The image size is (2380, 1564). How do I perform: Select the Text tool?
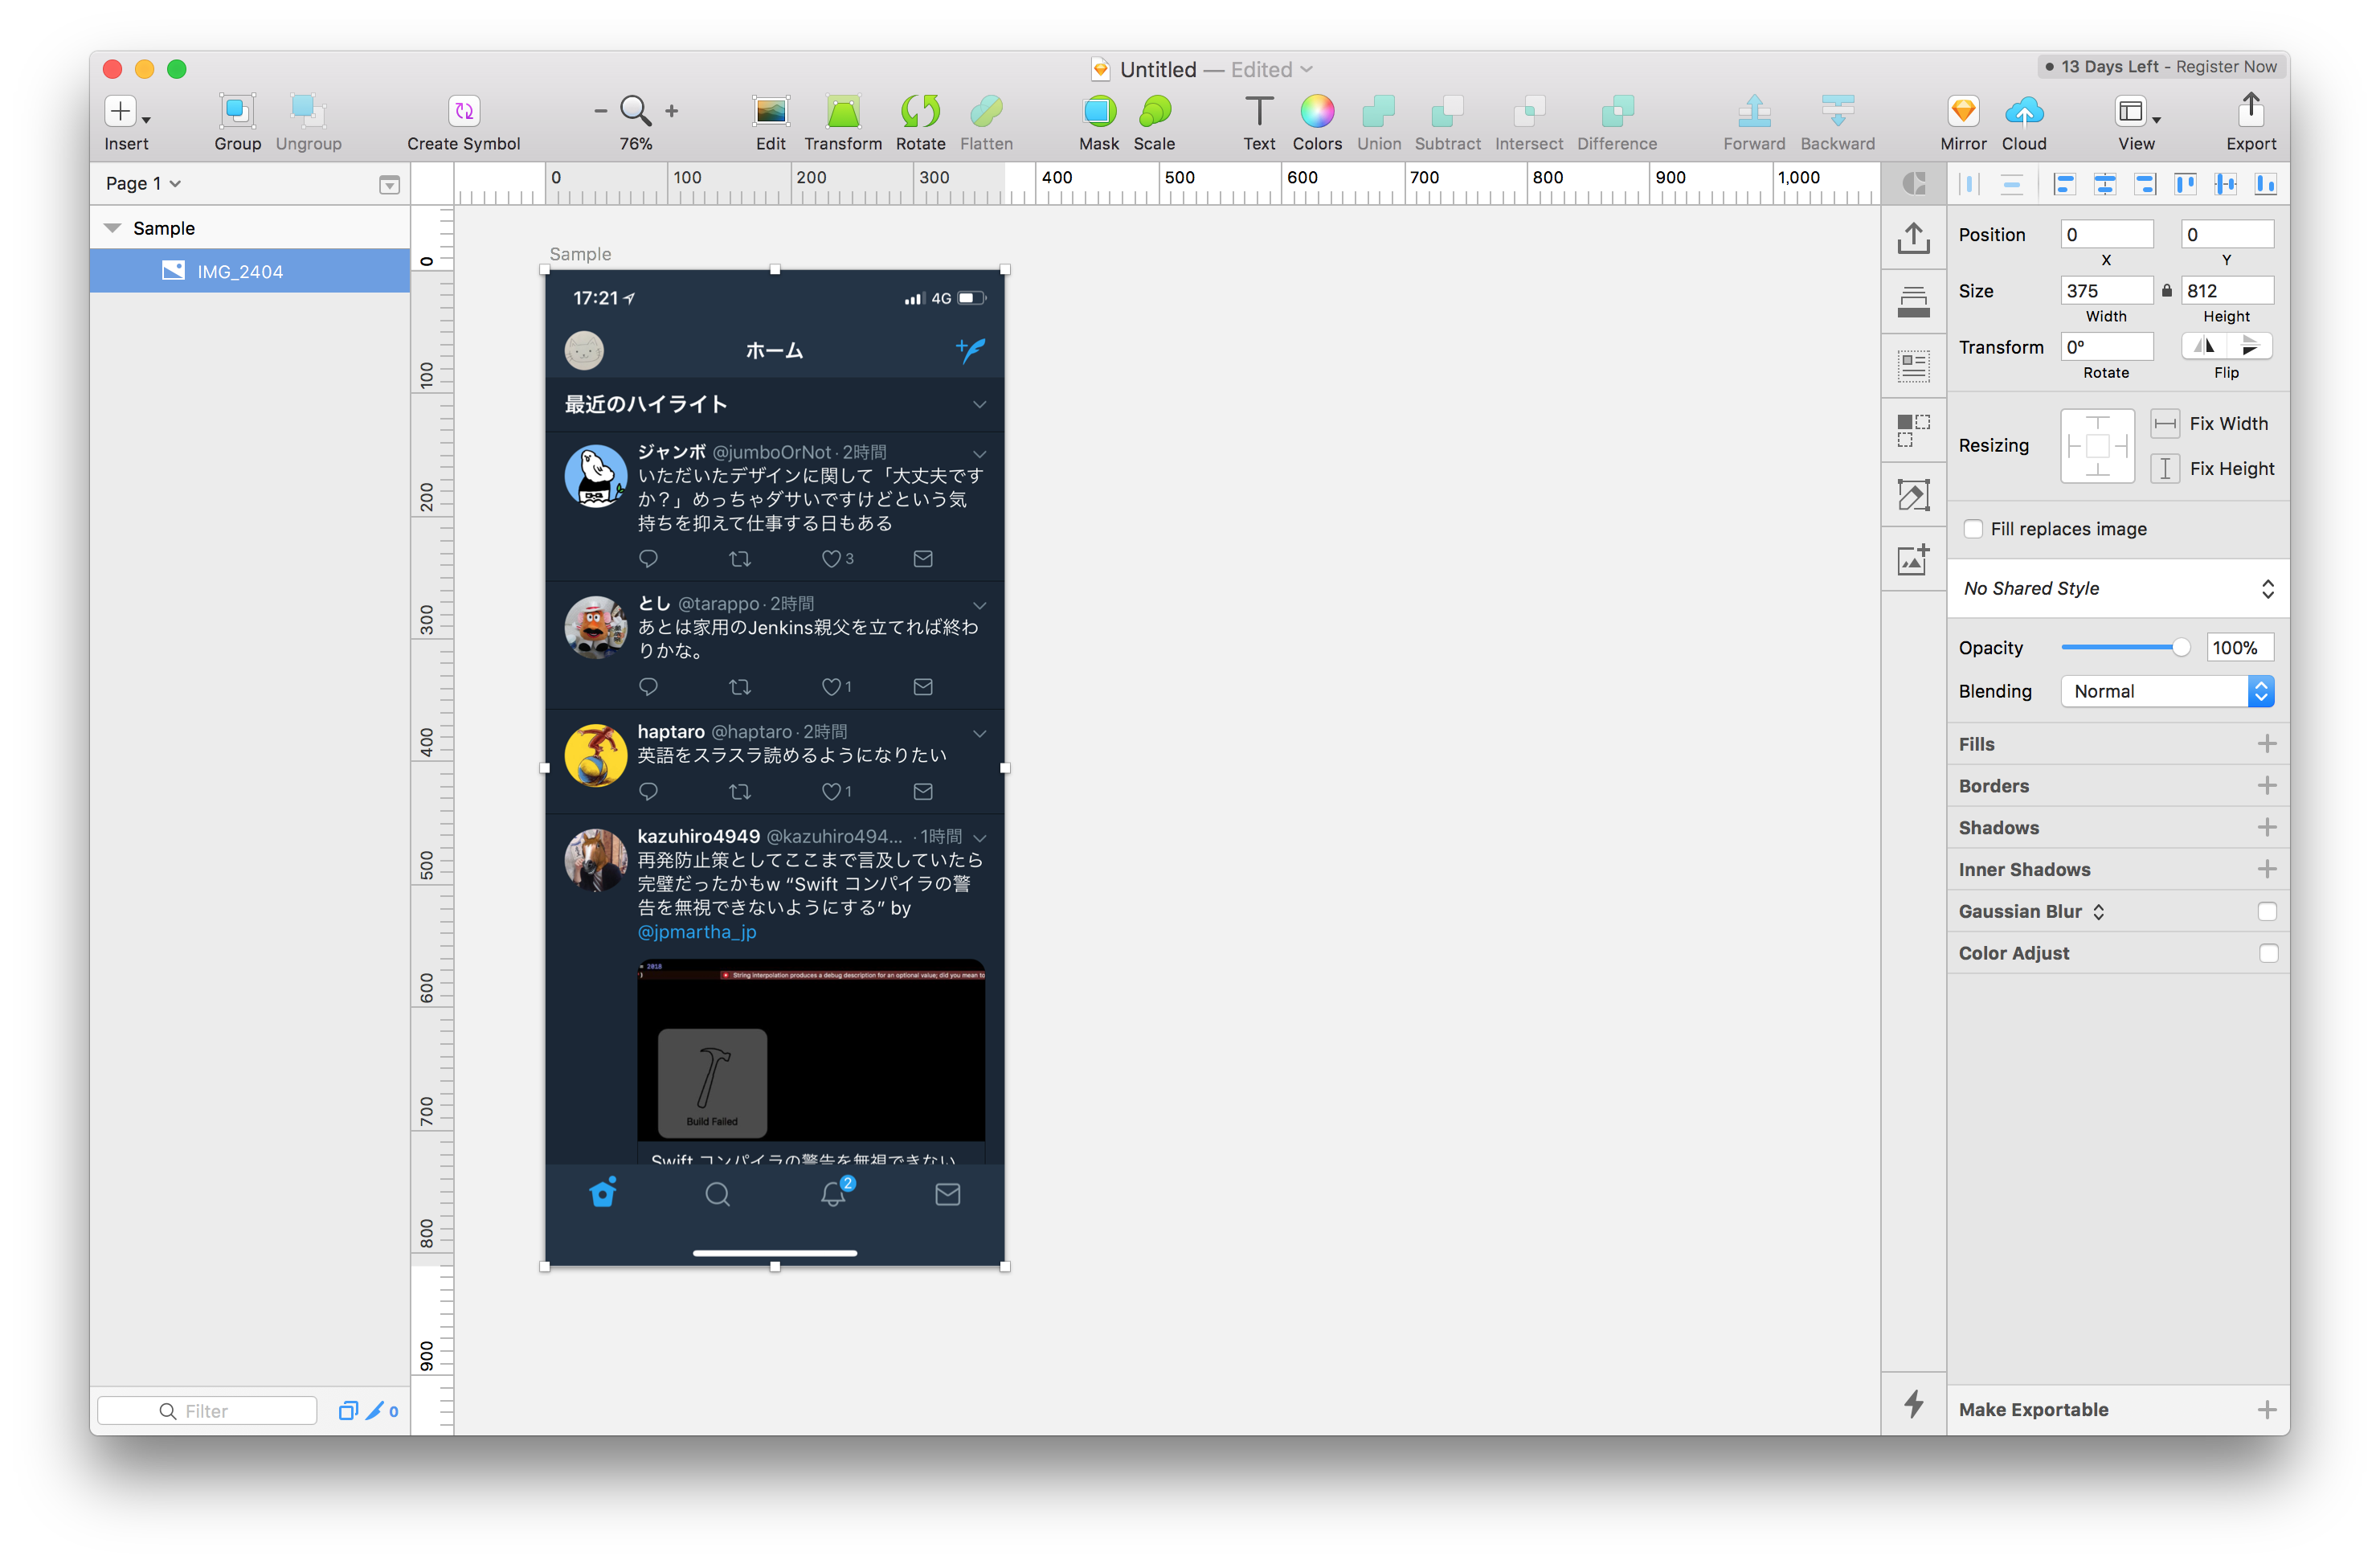[1259, 111]
